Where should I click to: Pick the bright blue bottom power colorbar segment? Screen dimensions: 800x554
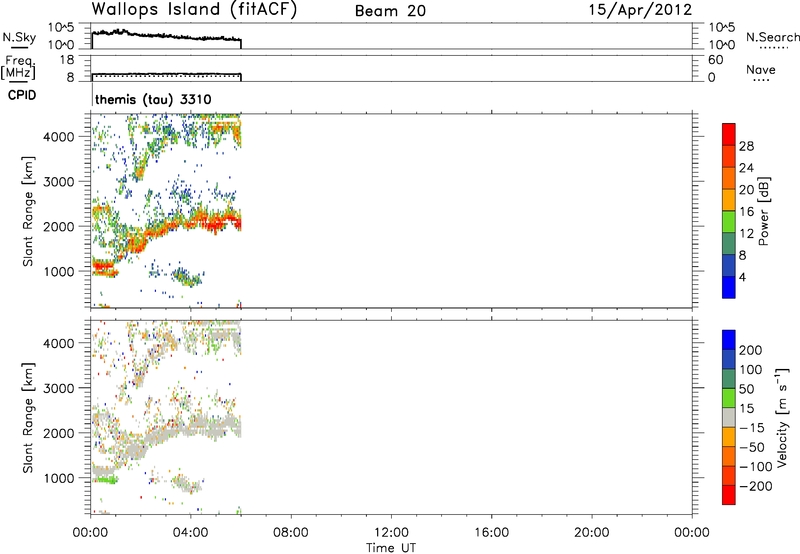[x=729, y=287]
